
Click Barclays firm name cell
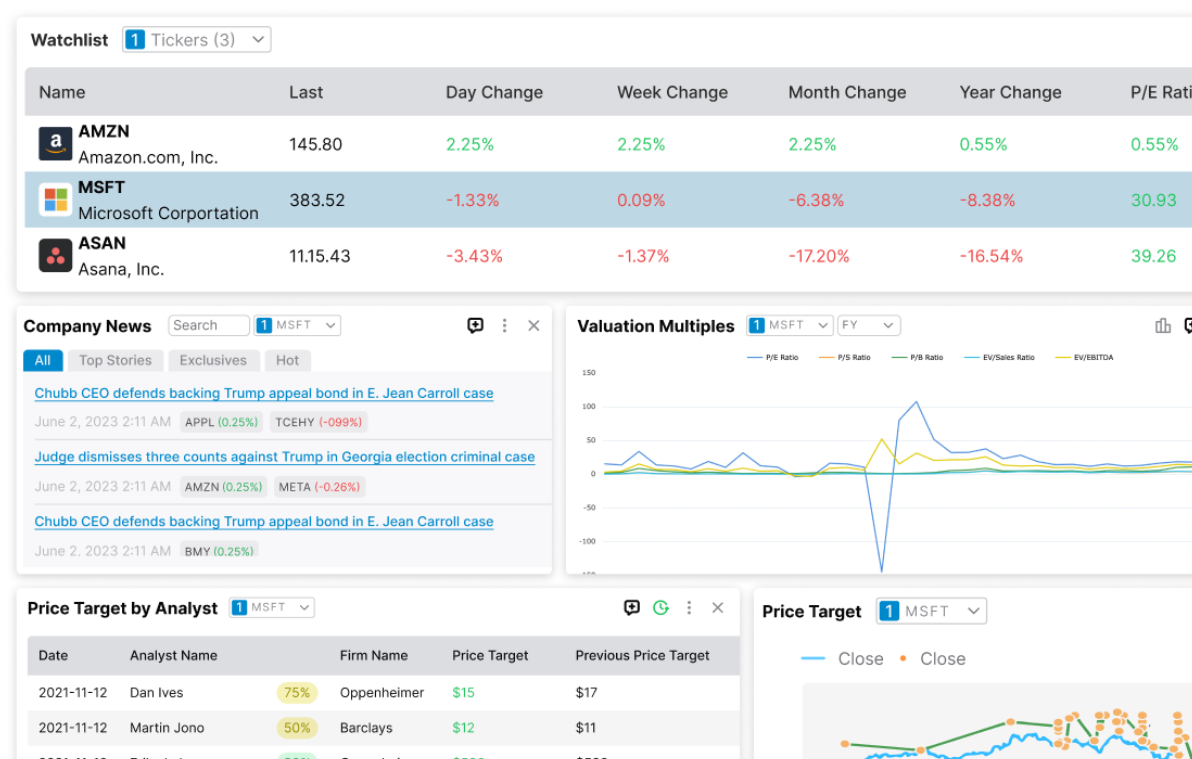(x=366, y=728)
